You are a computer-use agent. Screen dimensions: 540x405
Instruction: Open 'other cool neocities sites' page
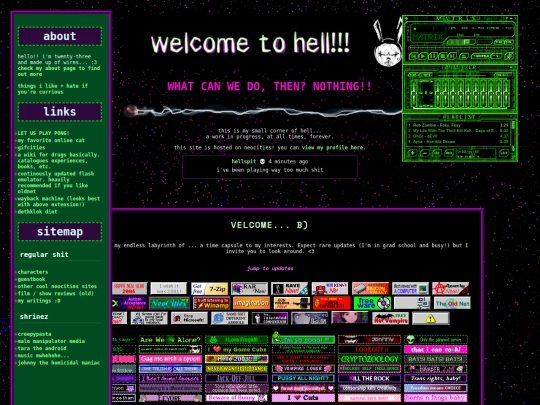click(57, 286)
